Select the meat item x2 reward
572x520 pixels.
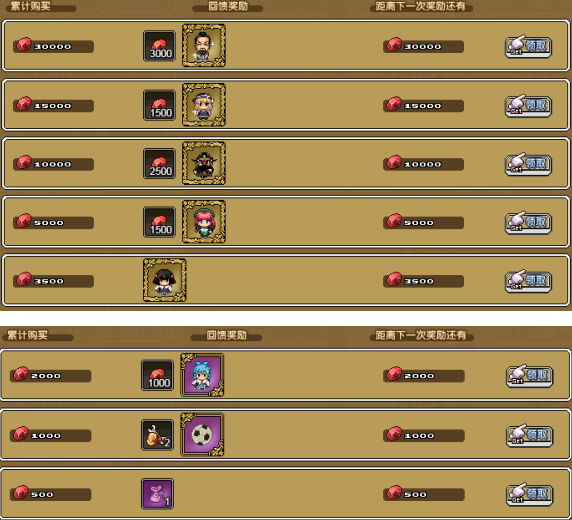pyautogui.click(x=158, y=435)
